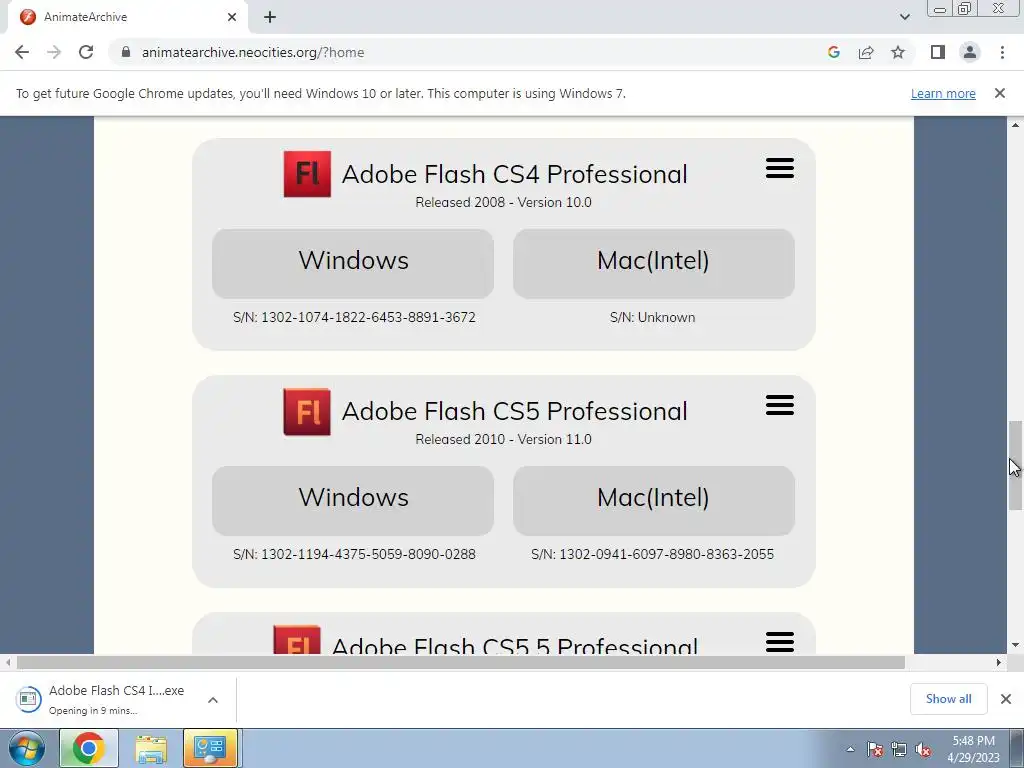This screenshot has height=768, width=1024.
Task: Open the Chrome profile avatar
Action: coord(970,52)
